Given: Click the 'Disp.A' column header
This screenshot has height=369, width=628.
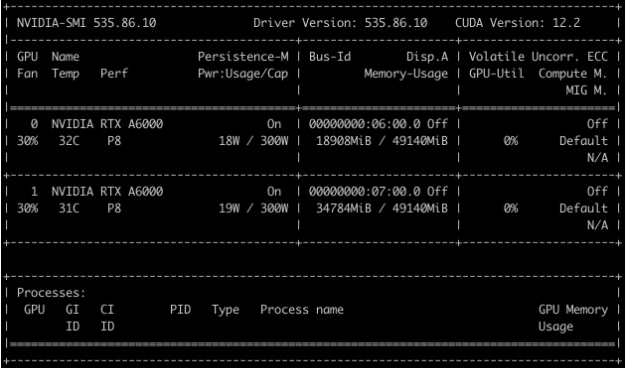Looking at the screenshot, I should (427, 57).
